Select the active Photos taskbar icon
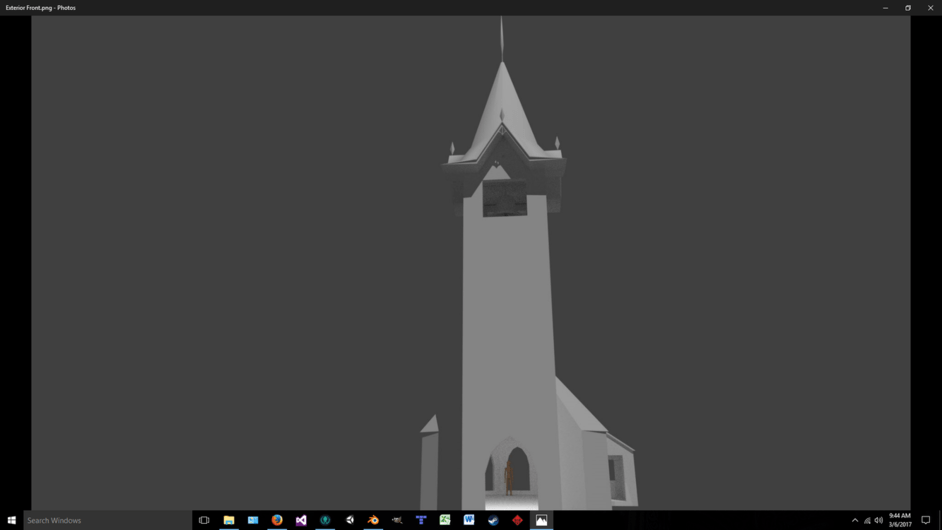The height and width of the screenshot is (530, 942). point(541,520)
